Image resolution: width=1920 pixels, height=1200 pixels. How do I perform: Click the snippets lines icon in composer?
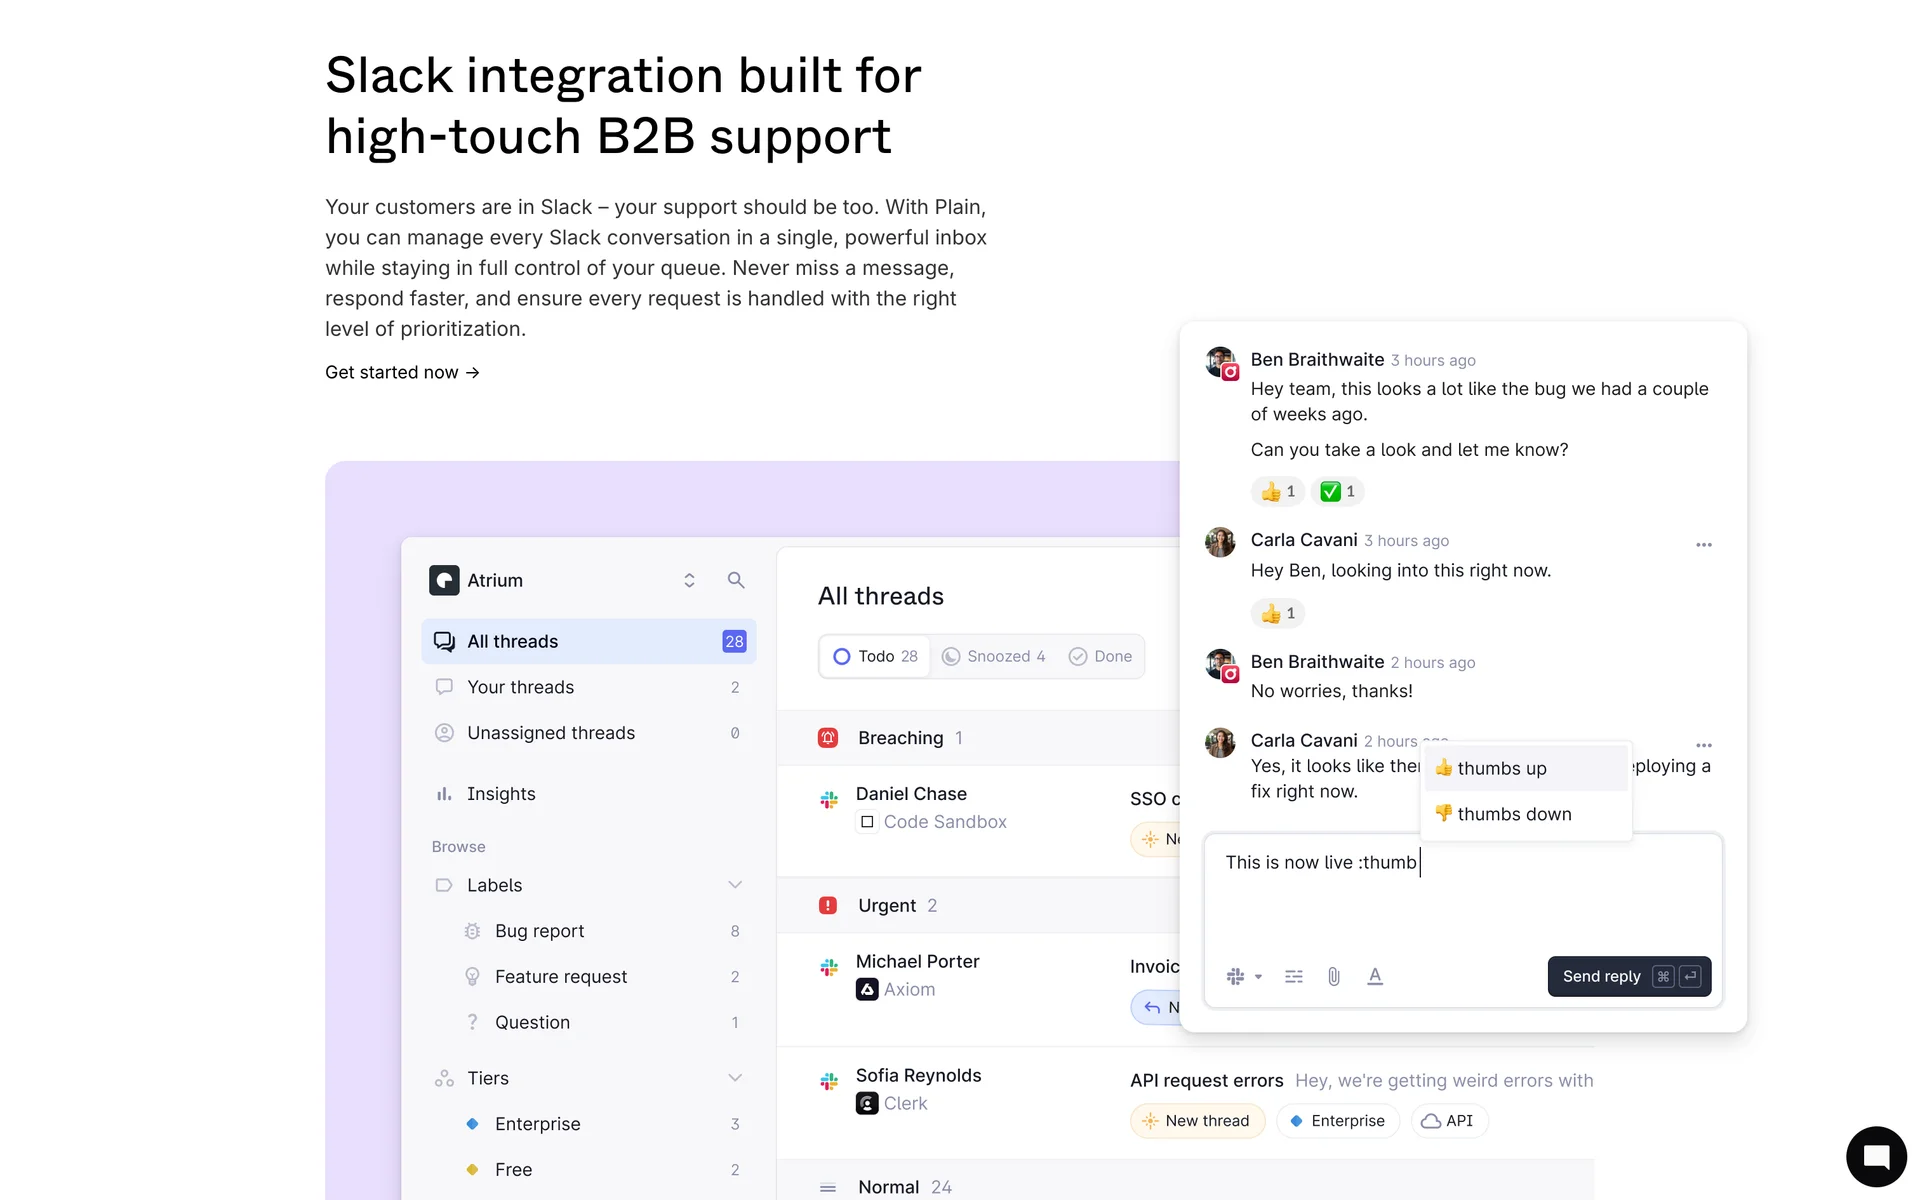point(1293,976)
